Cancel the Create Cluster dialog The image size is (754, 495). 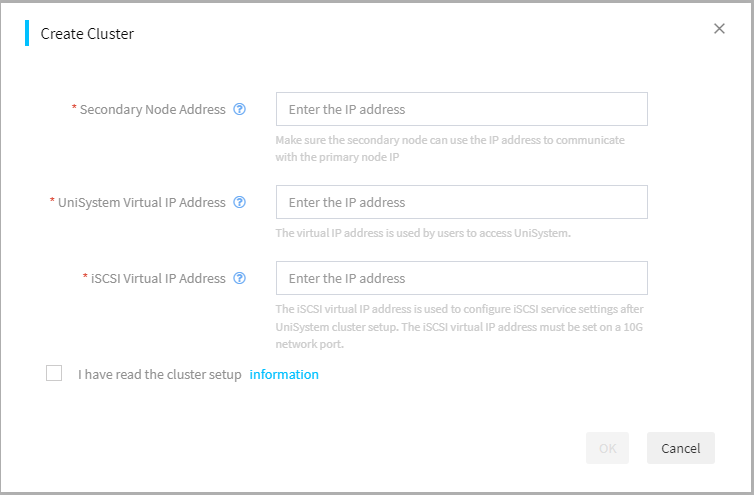coord(680,448)
